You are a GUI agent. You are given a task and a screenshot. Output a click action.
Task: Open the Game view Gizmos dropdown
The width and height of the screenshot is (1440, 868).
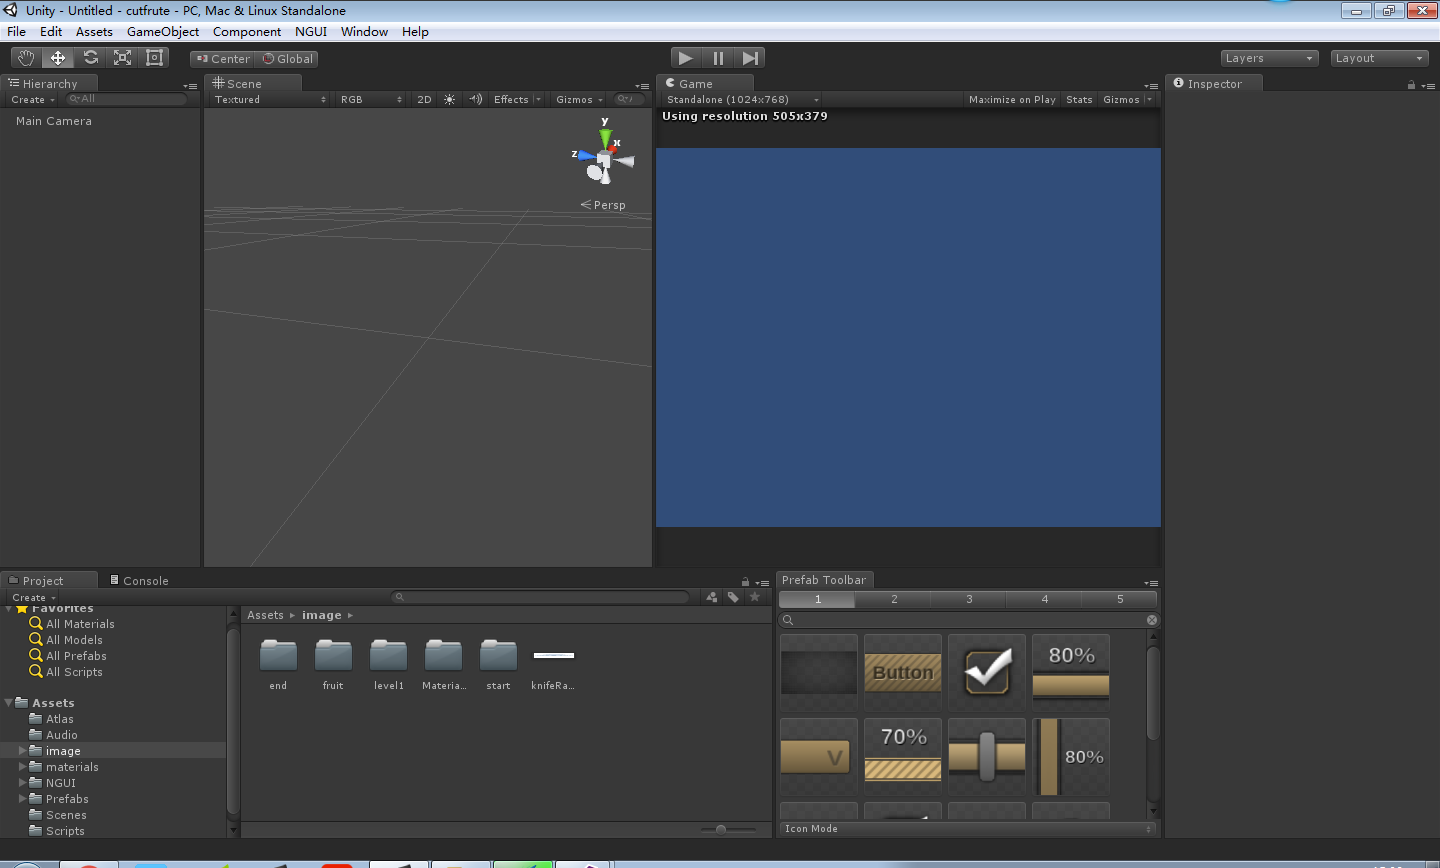tap(1127, 99)
